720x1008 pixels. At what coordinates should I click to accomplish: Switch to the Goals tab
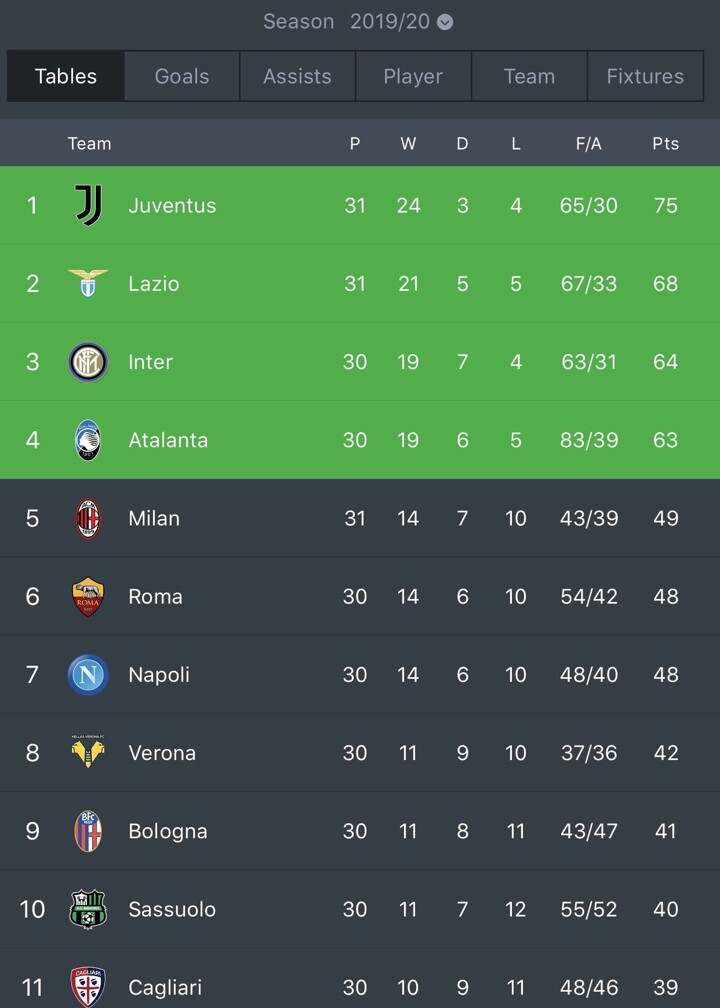point(182,76)
